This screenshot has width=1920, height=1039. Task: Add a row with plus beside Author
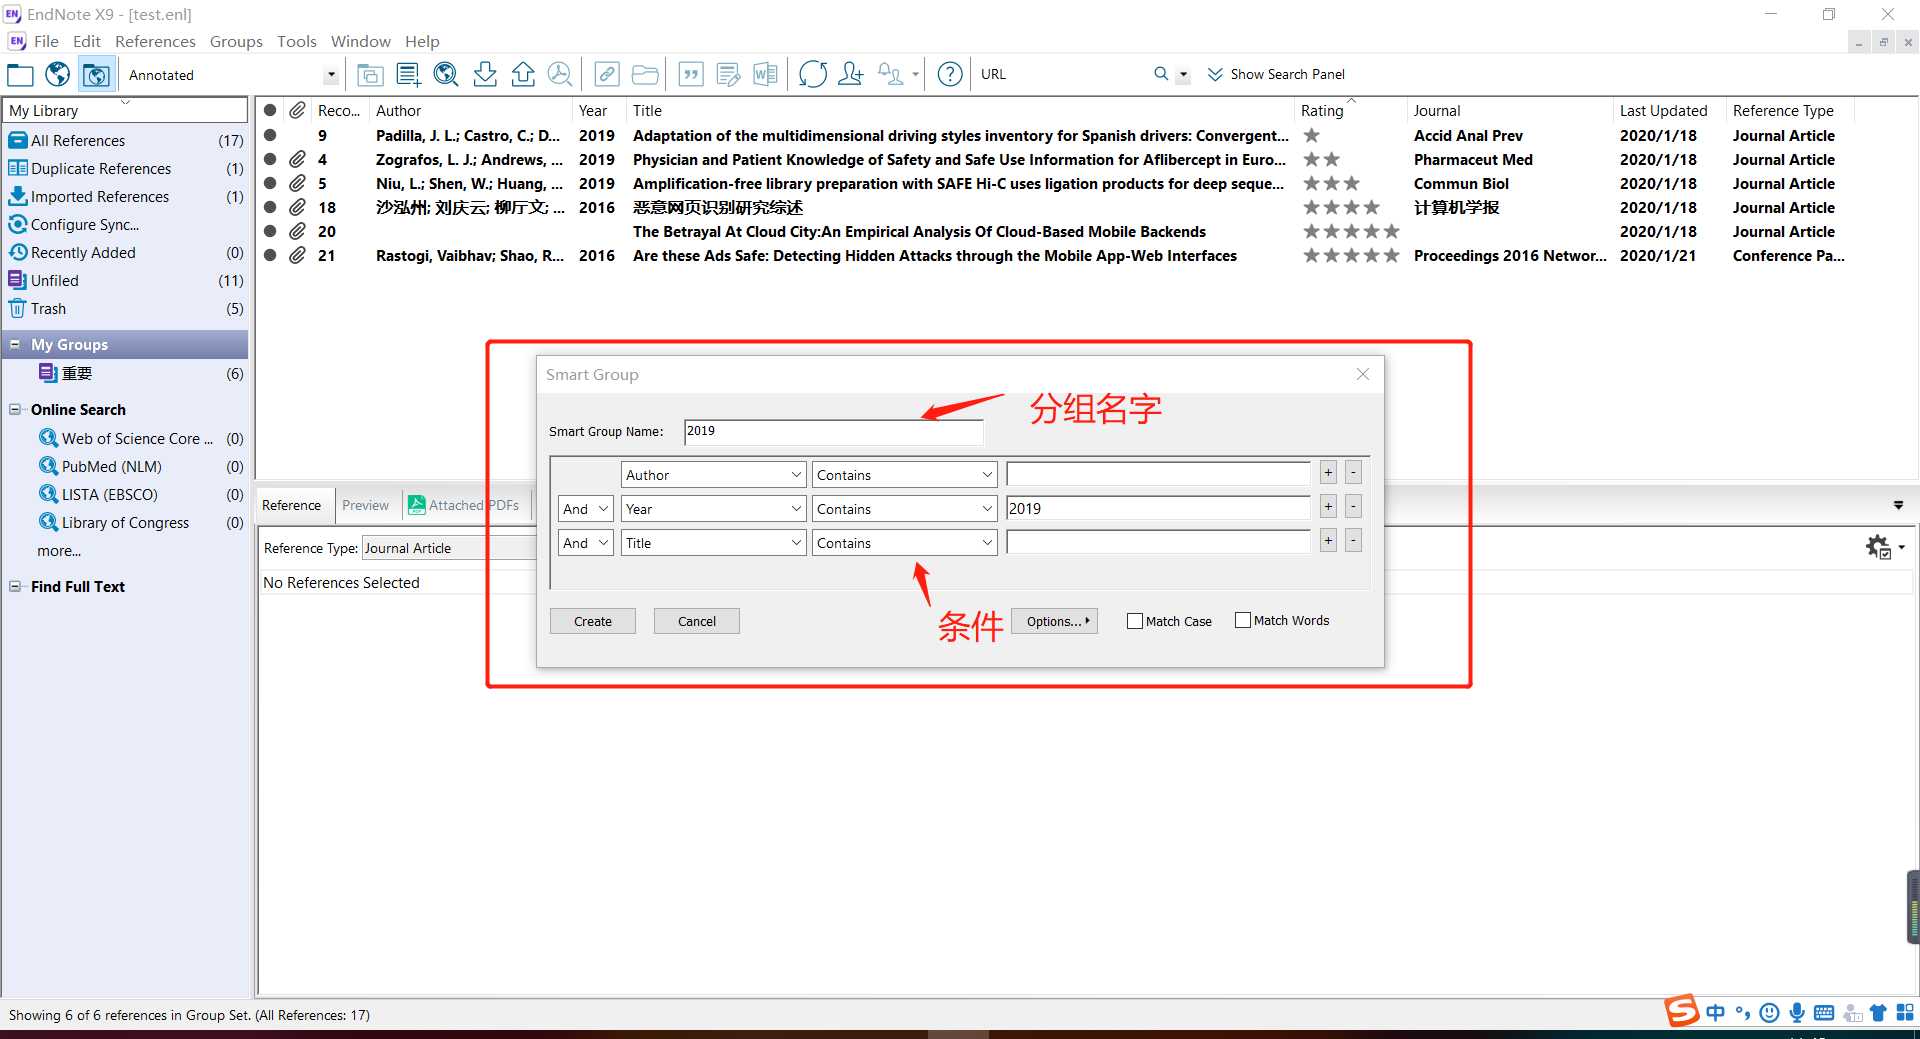click(x=1328, y=472)
